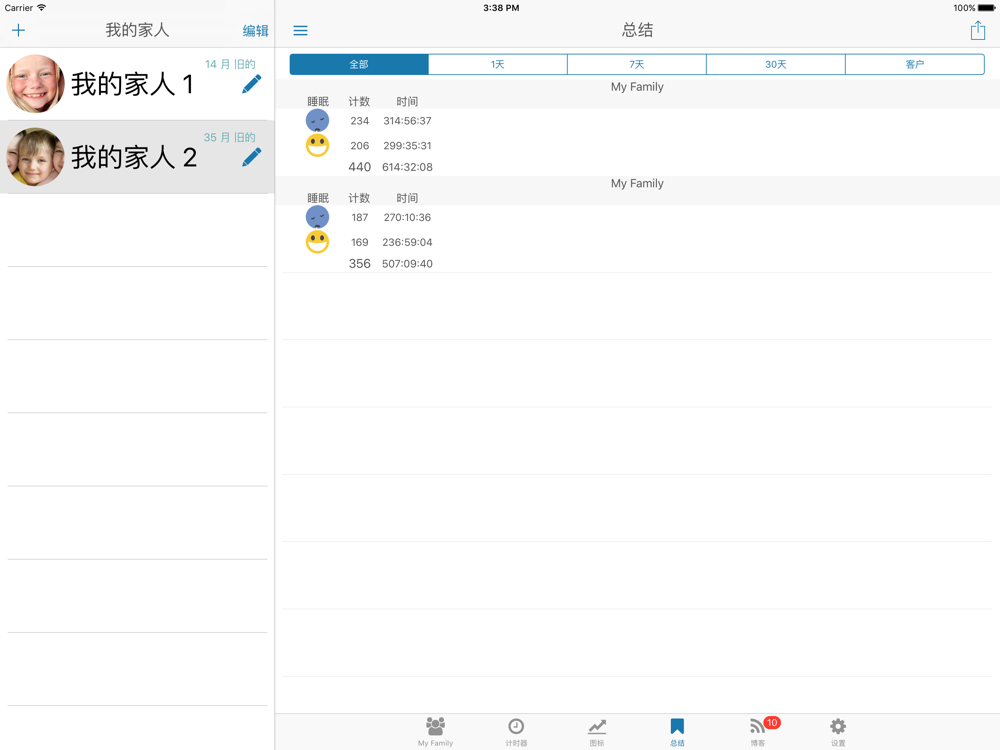The height and width of the screenshot is (750, 1000).
Task: Tap the 我的家人 sidebar title
Action: tap(137, 30)
